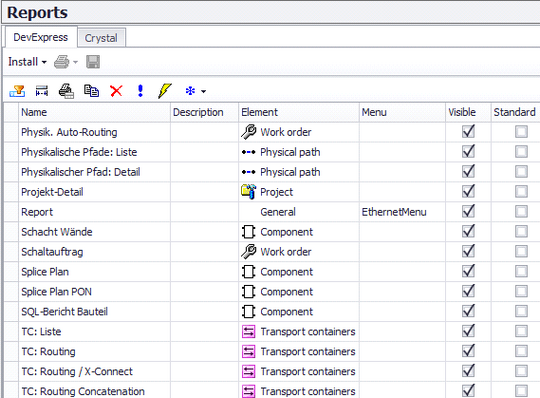Click the save floppy disk icon
Viewport: 540px width, 398px height.
tap(93, 62)
